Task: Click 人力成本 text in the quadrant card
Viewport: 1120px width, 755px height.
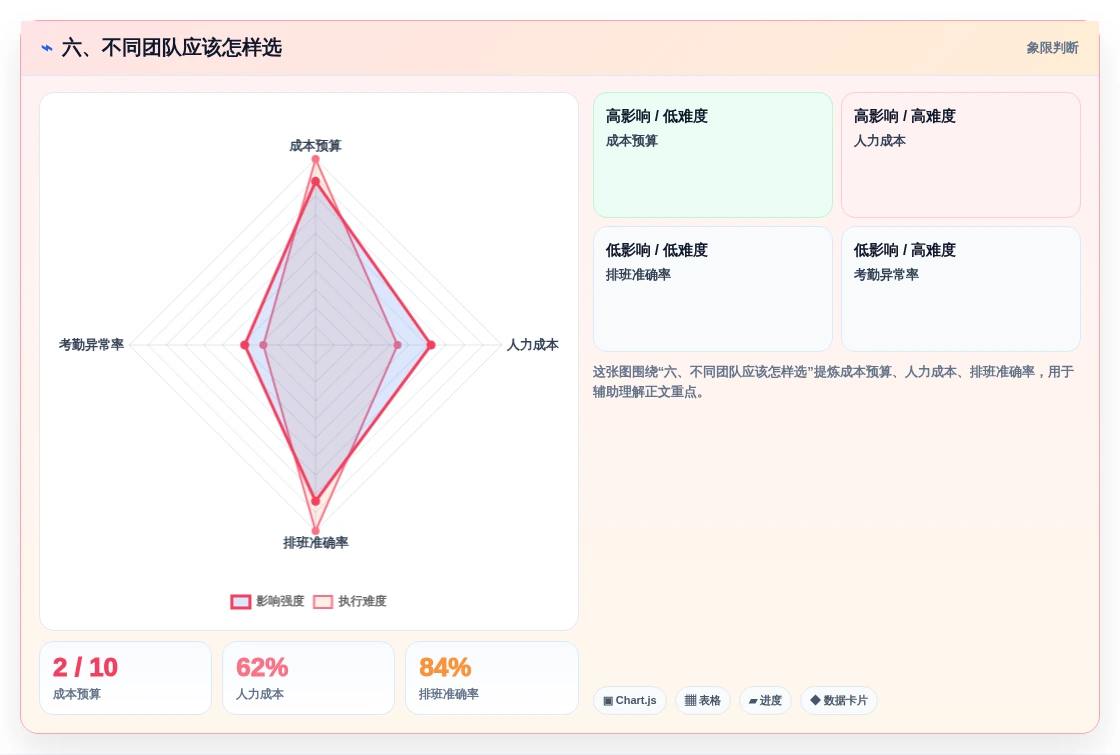Action: tap(879, 141)
